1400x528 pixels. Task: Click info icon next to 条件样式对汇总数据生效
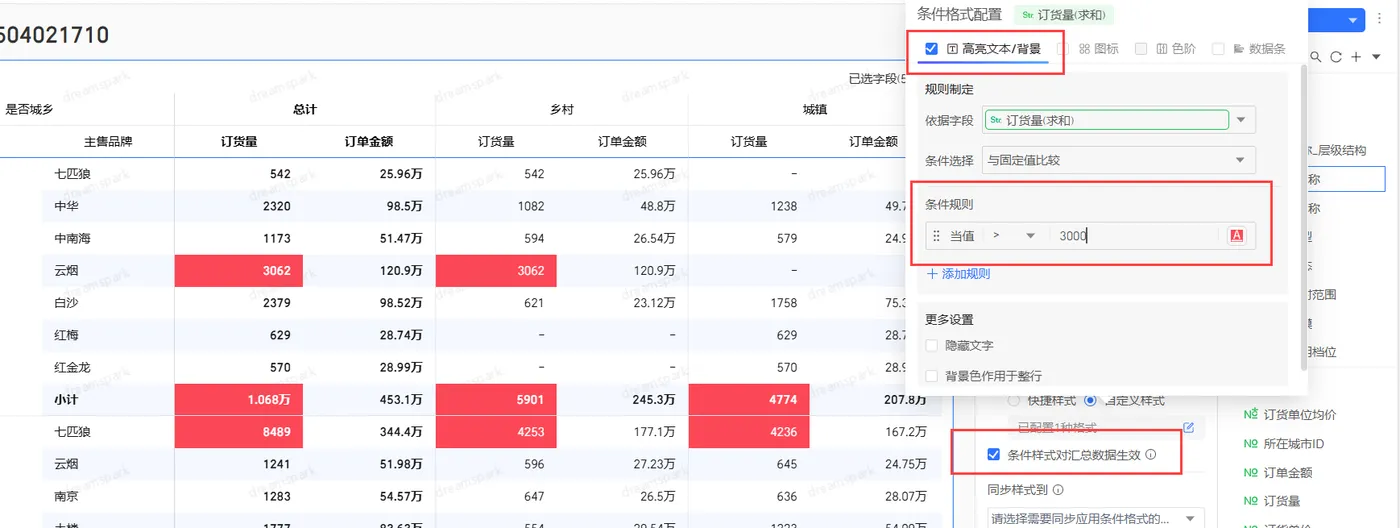click(x=1151, y=455)
